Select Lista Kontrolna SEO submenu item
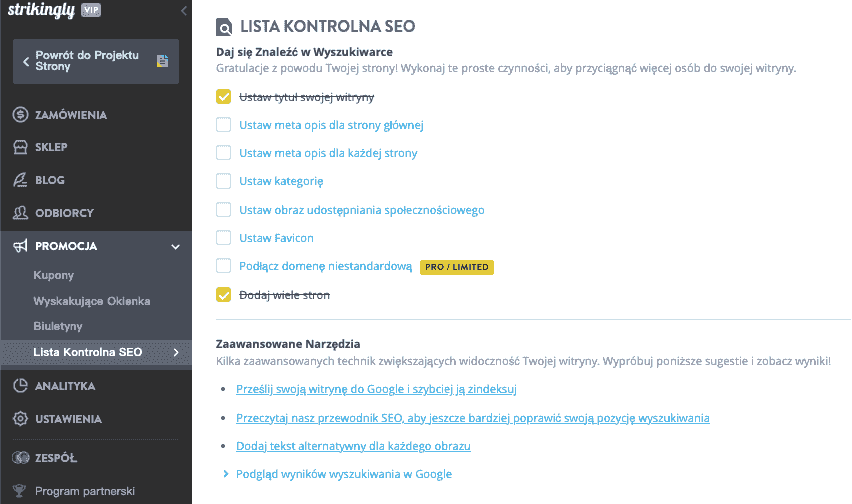852x504 pixels. pos(87,352)
